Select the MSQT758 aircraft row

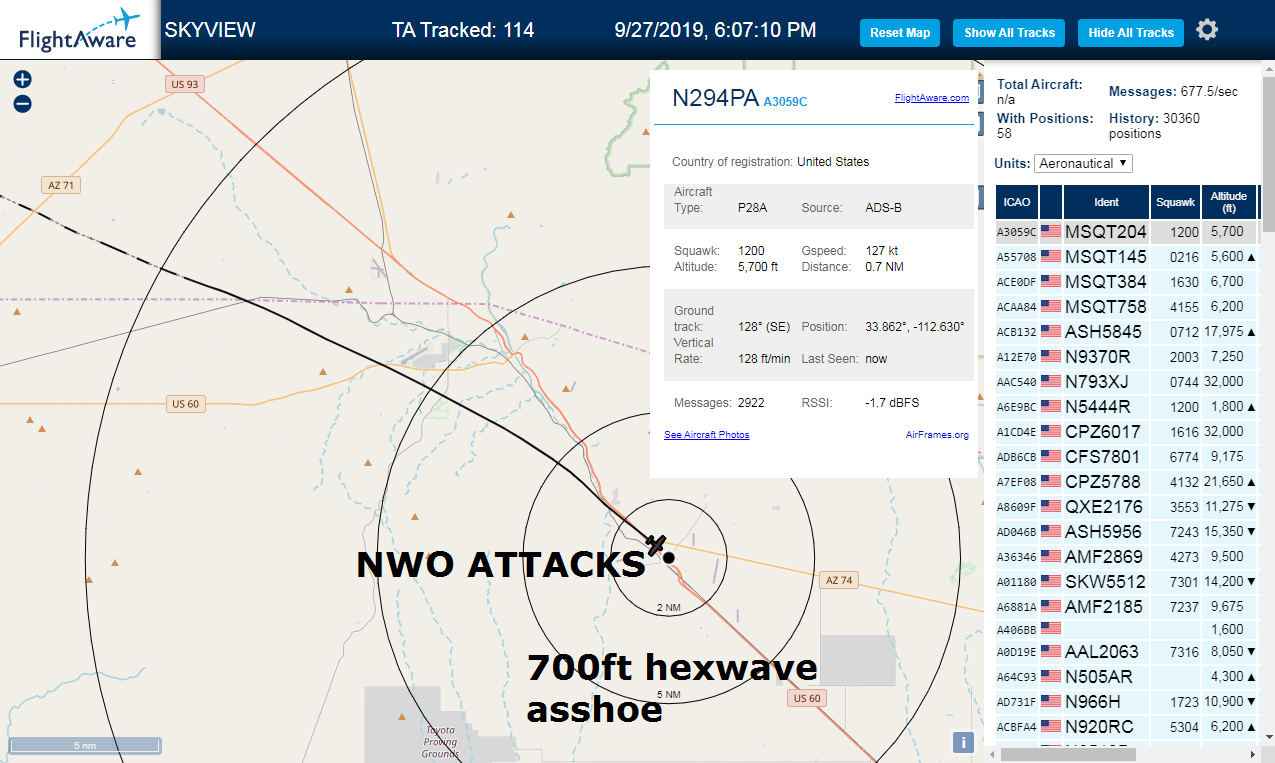[x=1126, y=306]
